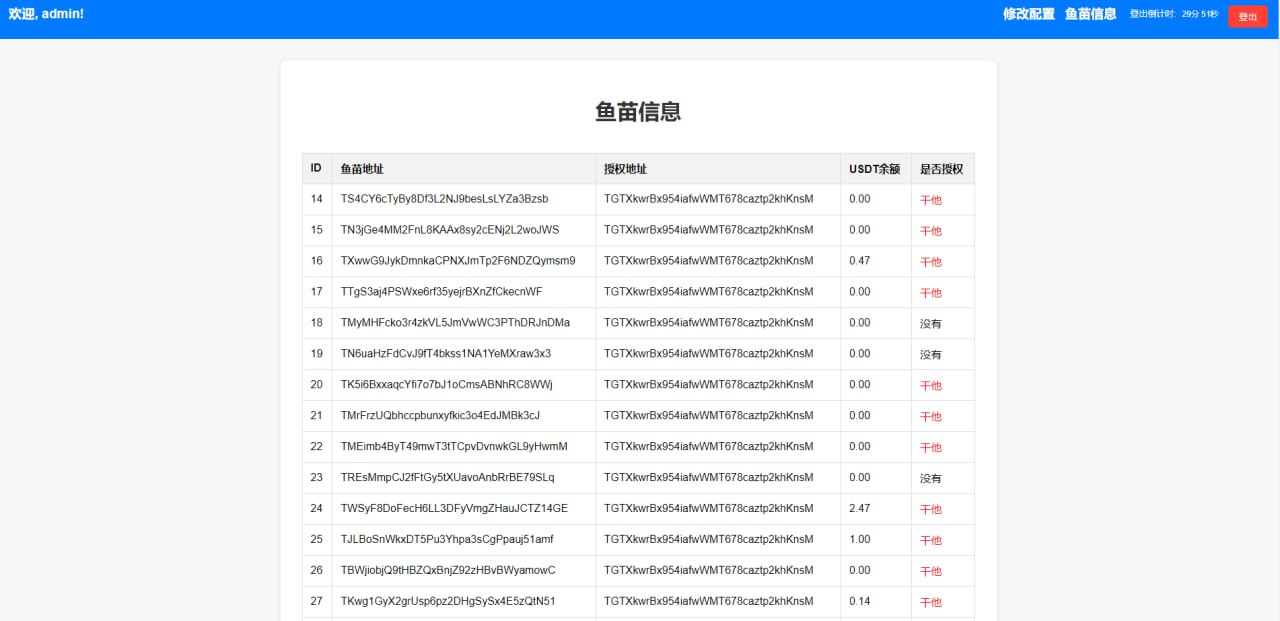Select the ID column header
Screen dimensions: 1280x621
tap(316, 168)
